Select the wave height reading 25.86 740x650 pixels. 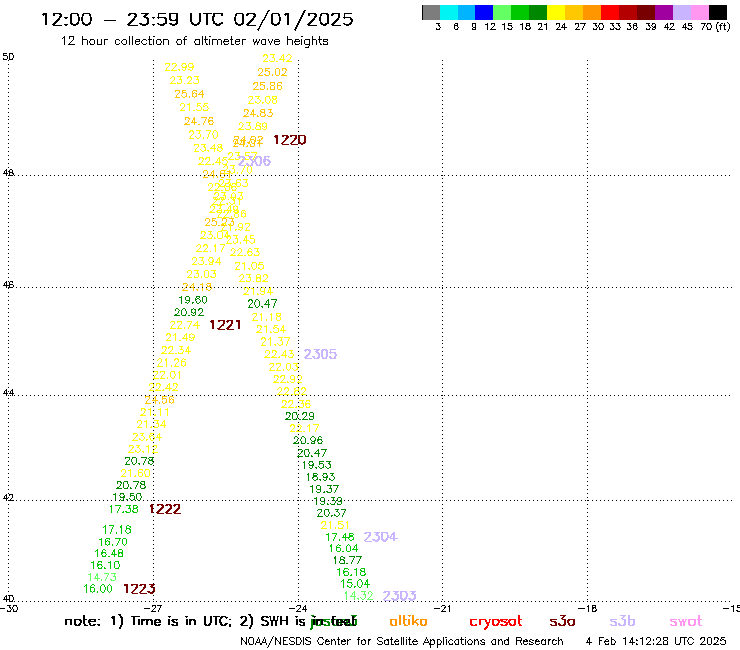click(x=268, y=86)
